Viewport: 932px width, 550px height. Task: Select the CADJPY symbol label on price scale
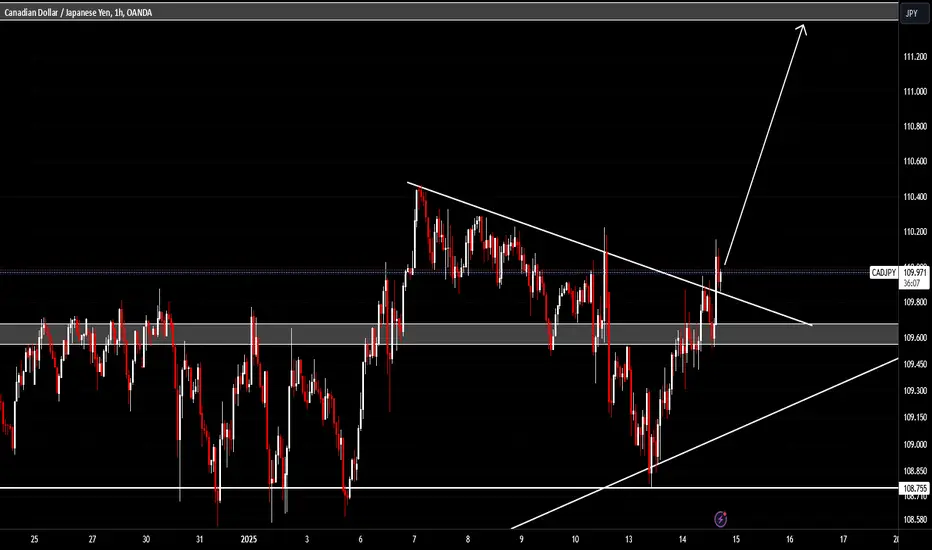coord(883,273)
